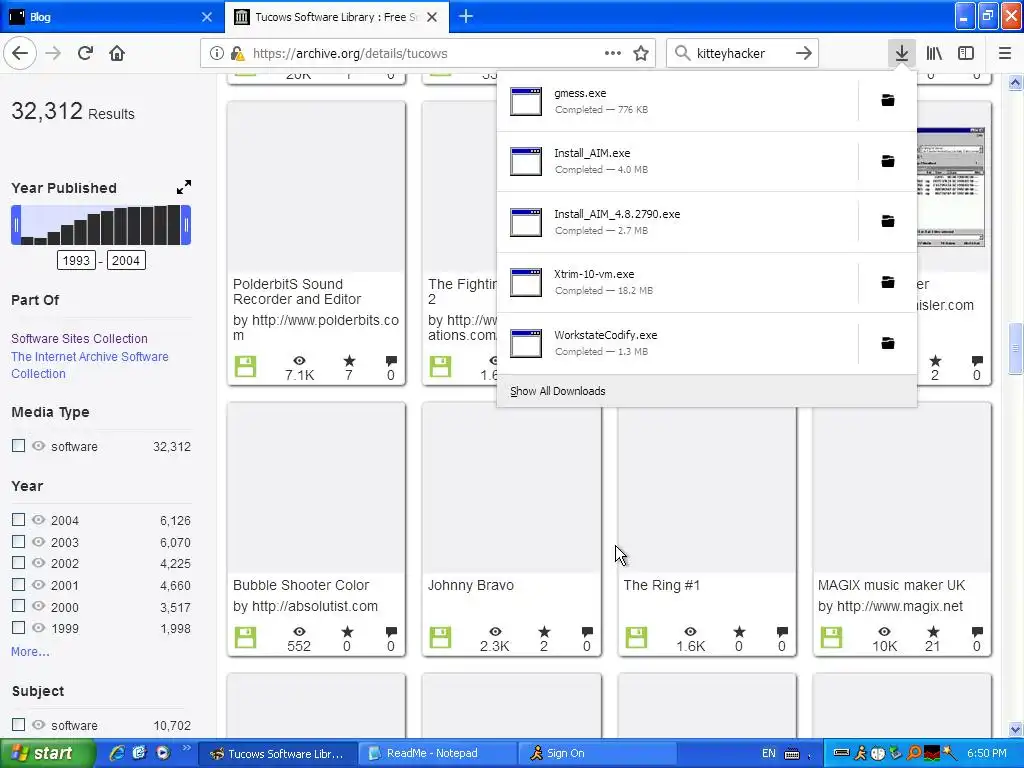Screen dimensions: 1024x768
Task: Grab the right handle of year range slider
Action: pos(186,225)
